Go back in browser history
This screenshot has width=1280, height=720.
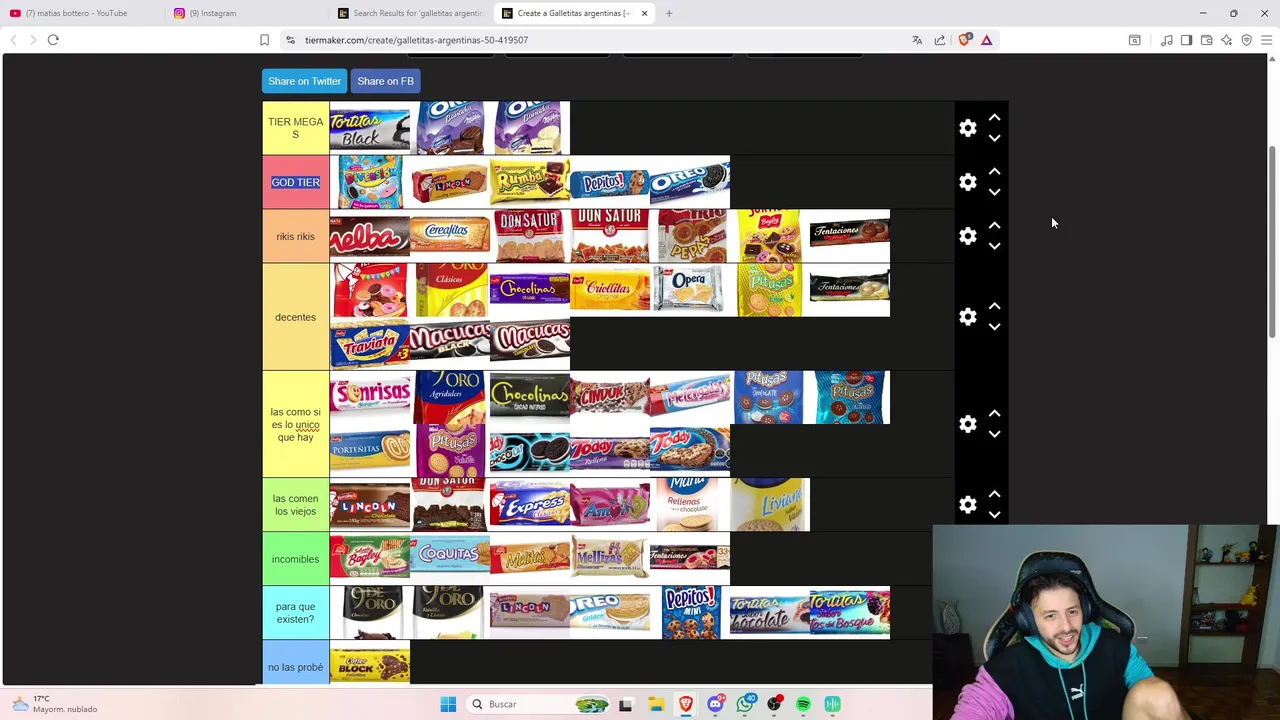(x=13, y=40)
